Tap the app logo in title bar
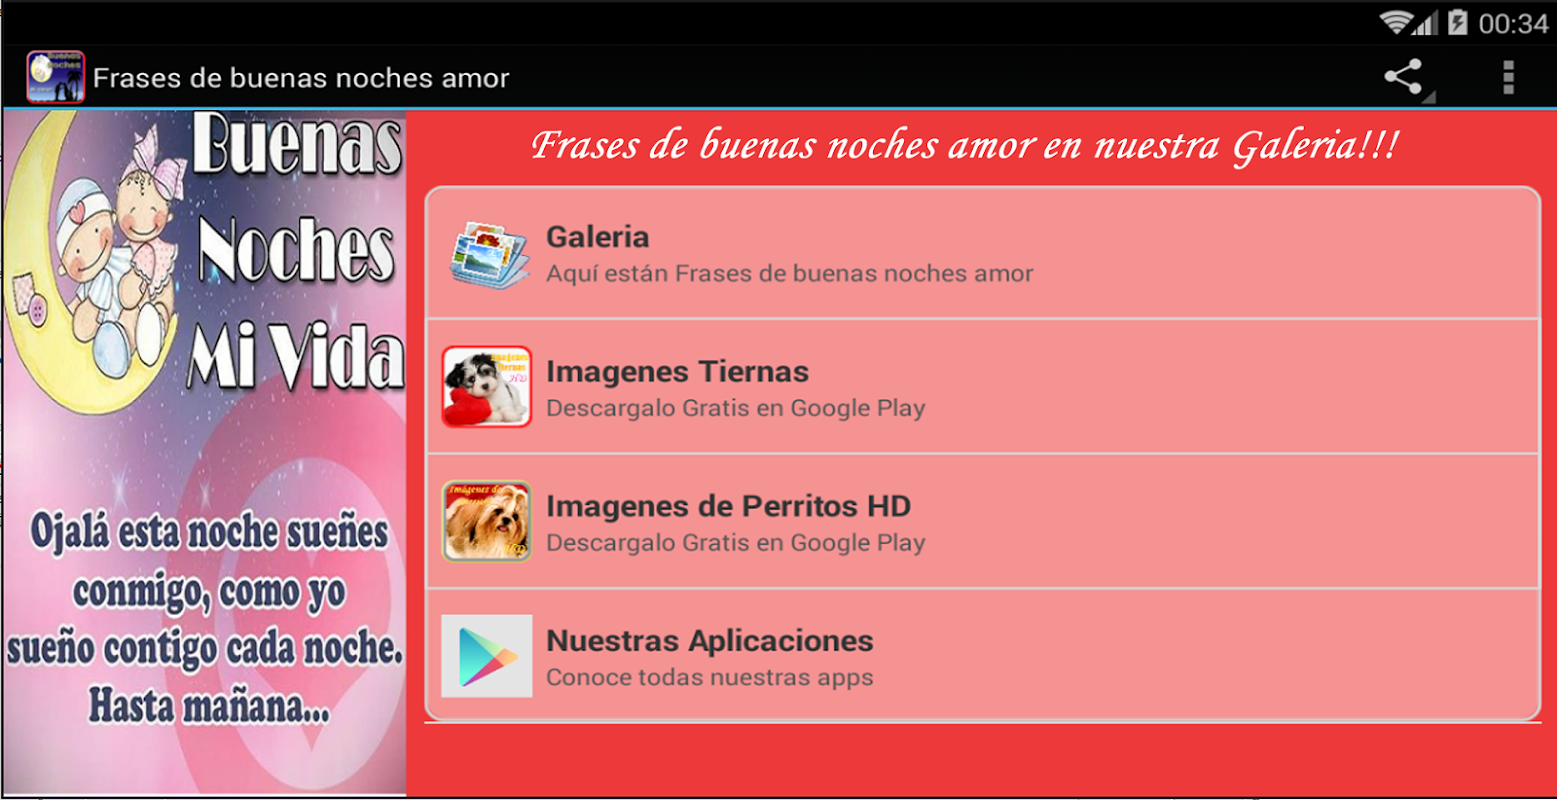1557x800 pixels. pos(56,76)
